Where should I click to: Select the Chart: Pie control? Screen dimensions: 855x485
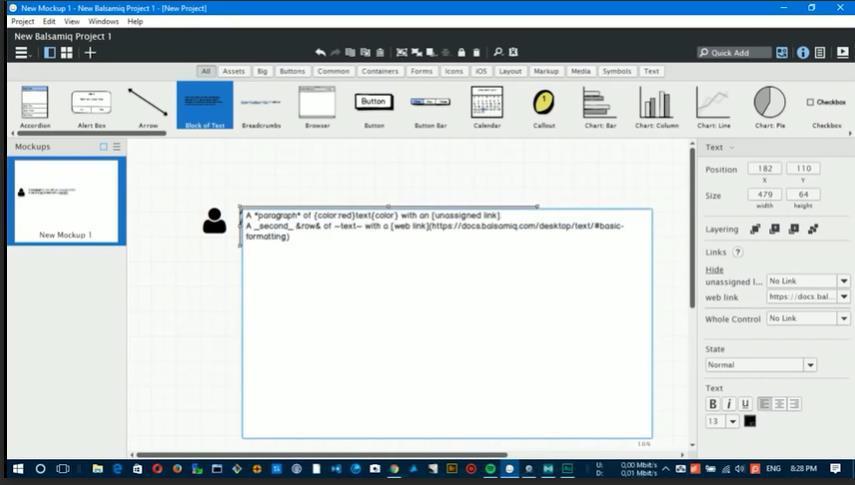770,106
